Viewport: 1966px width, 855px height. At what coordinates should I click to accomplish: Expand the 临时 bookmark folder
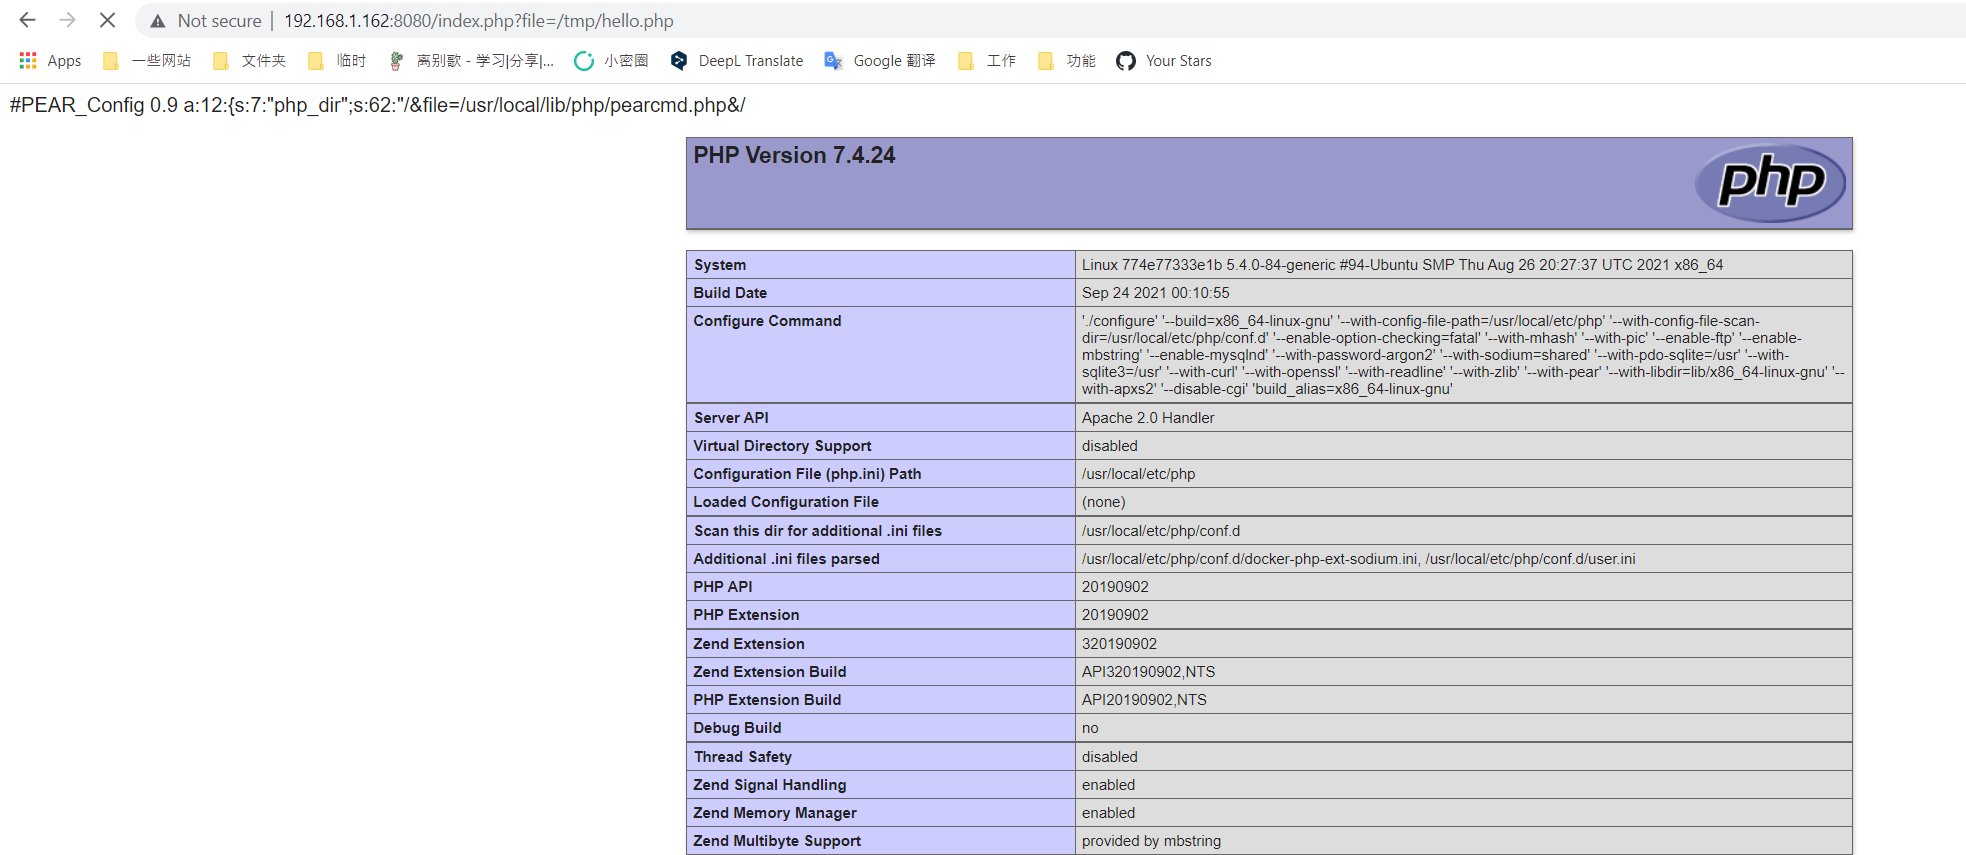[337, 61]
